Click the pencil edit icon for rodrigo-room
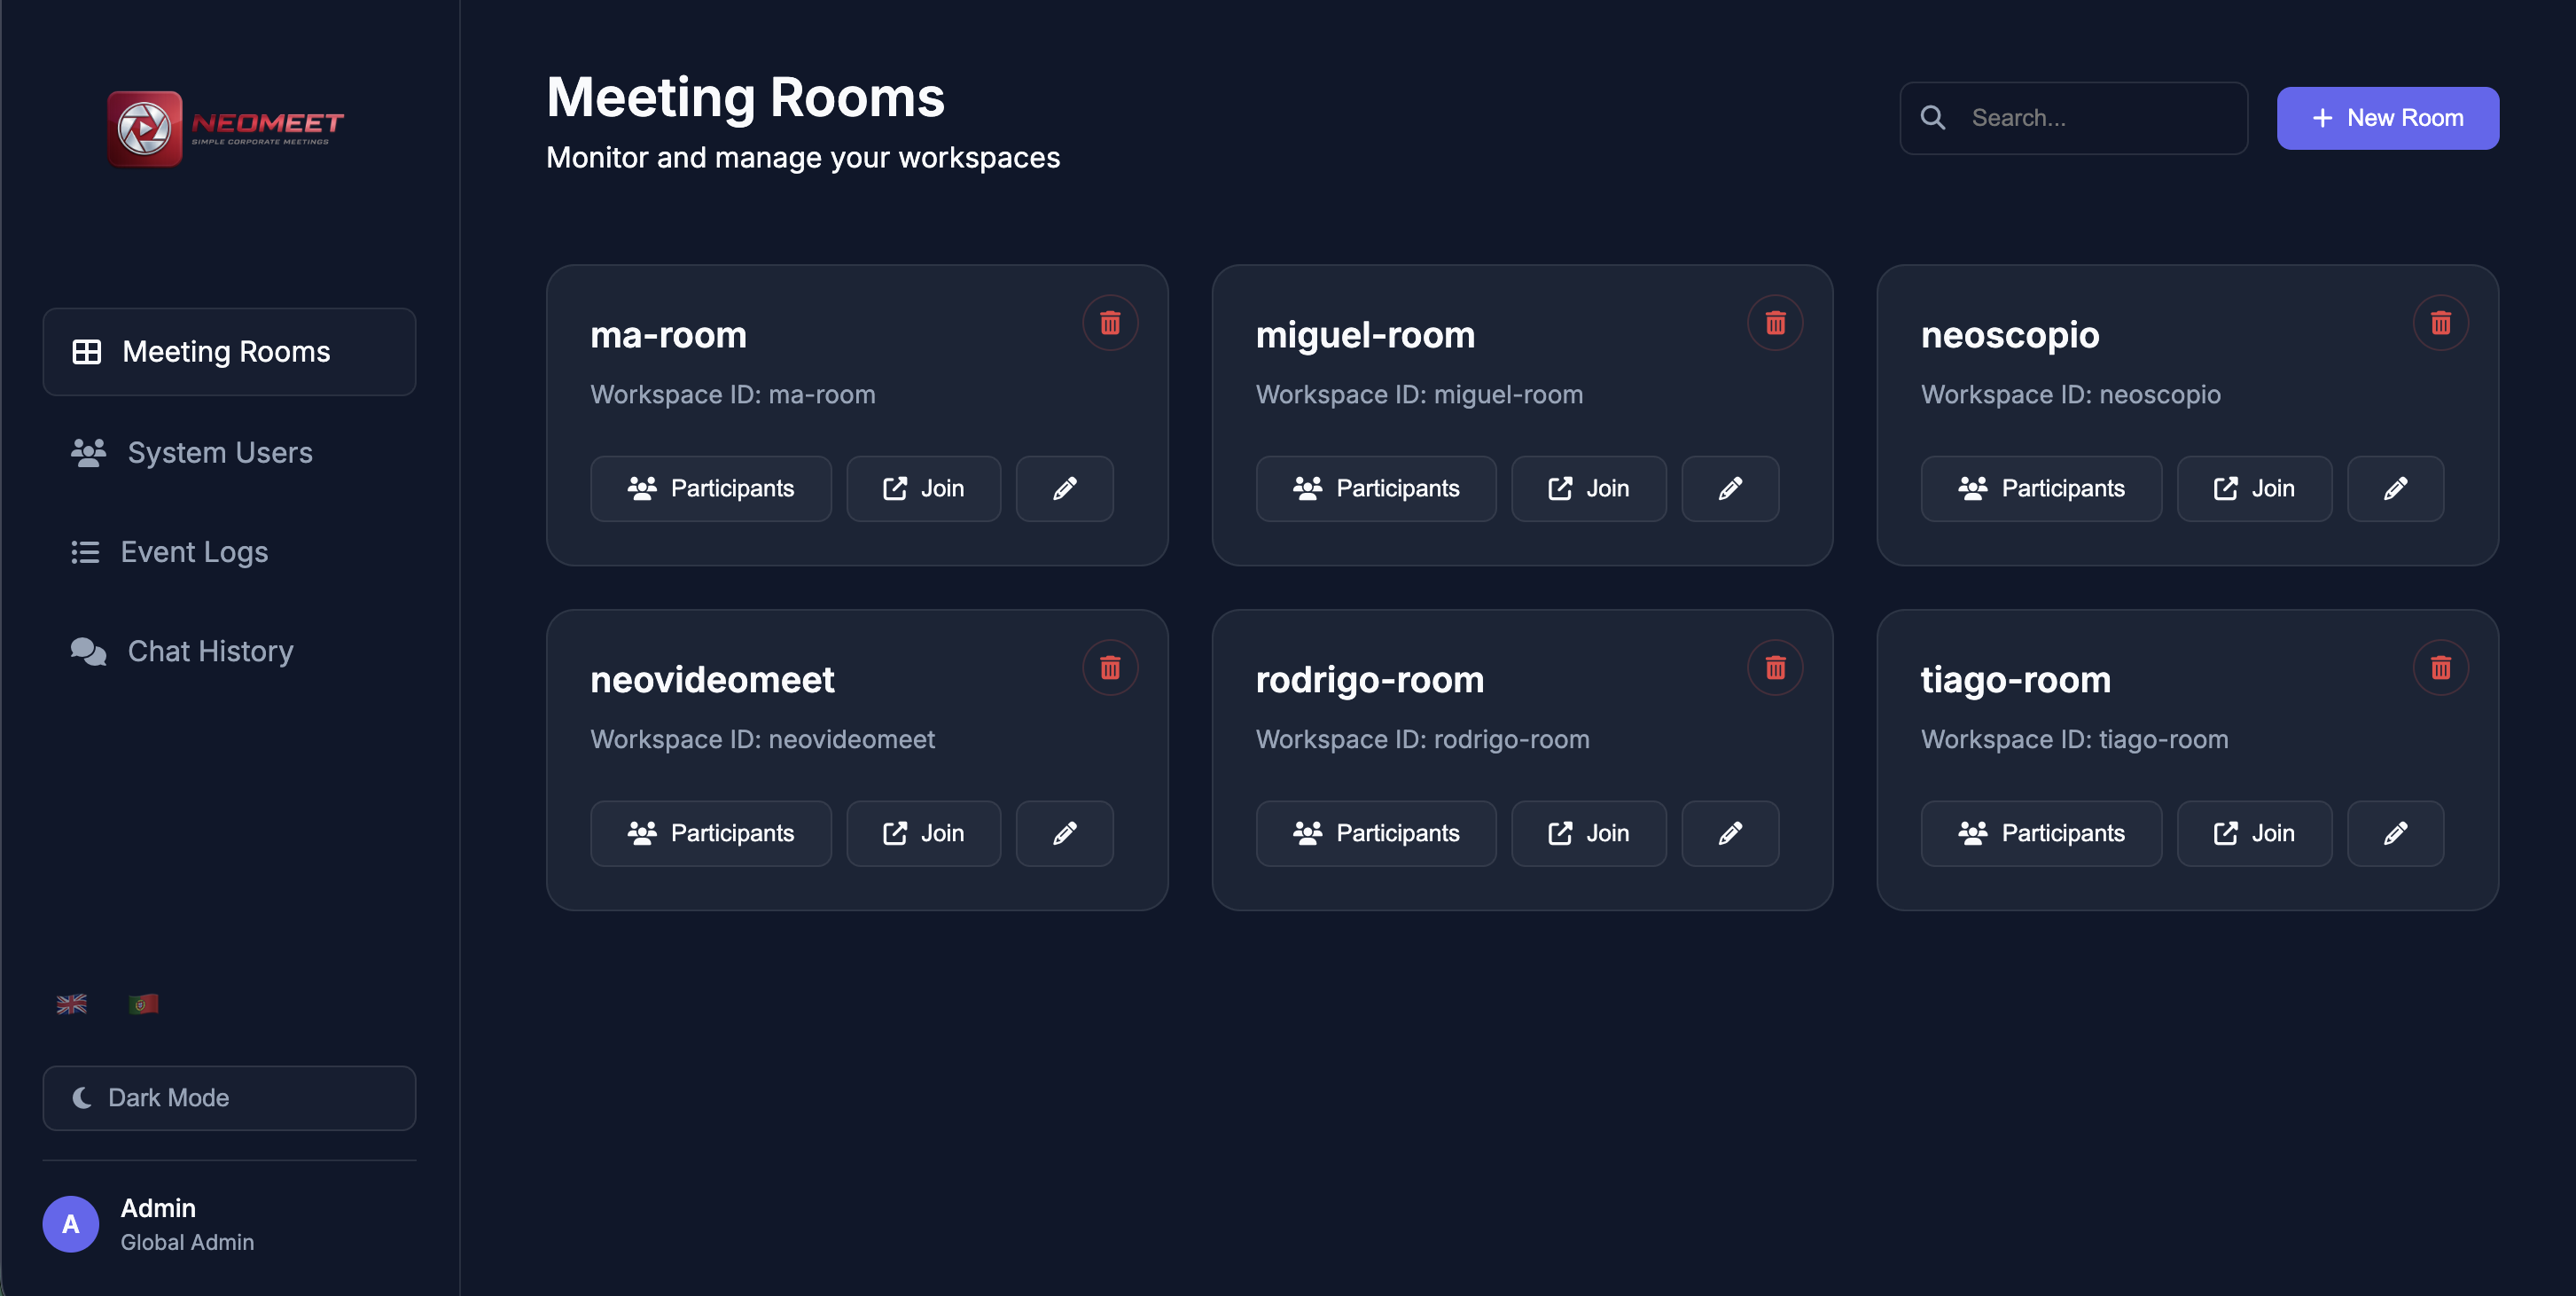 (1730, 833)
